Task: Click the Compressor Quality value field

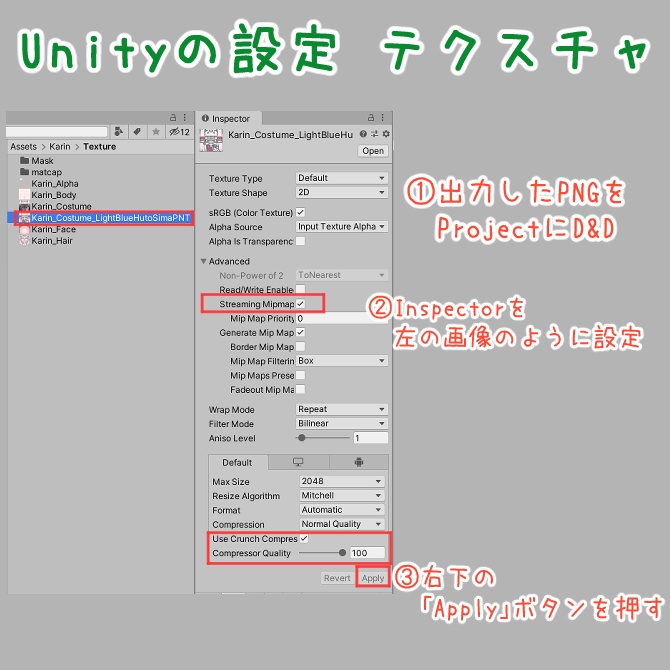Action: pyautogui.click(x=367, y=553)
